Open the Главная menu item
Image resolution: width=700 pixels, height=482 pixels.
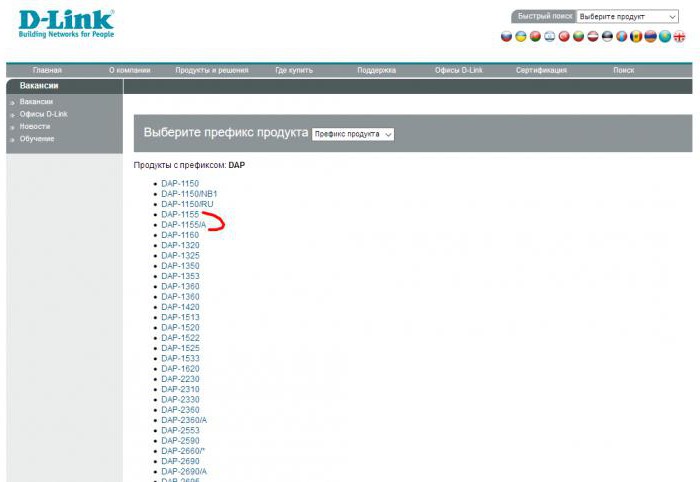click(47, 70)
